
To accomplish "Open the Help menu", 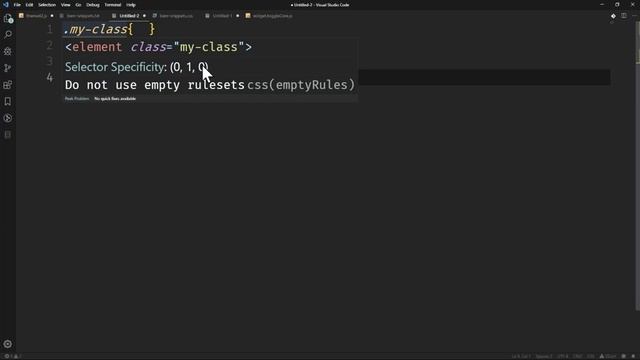I will (131, 5).
